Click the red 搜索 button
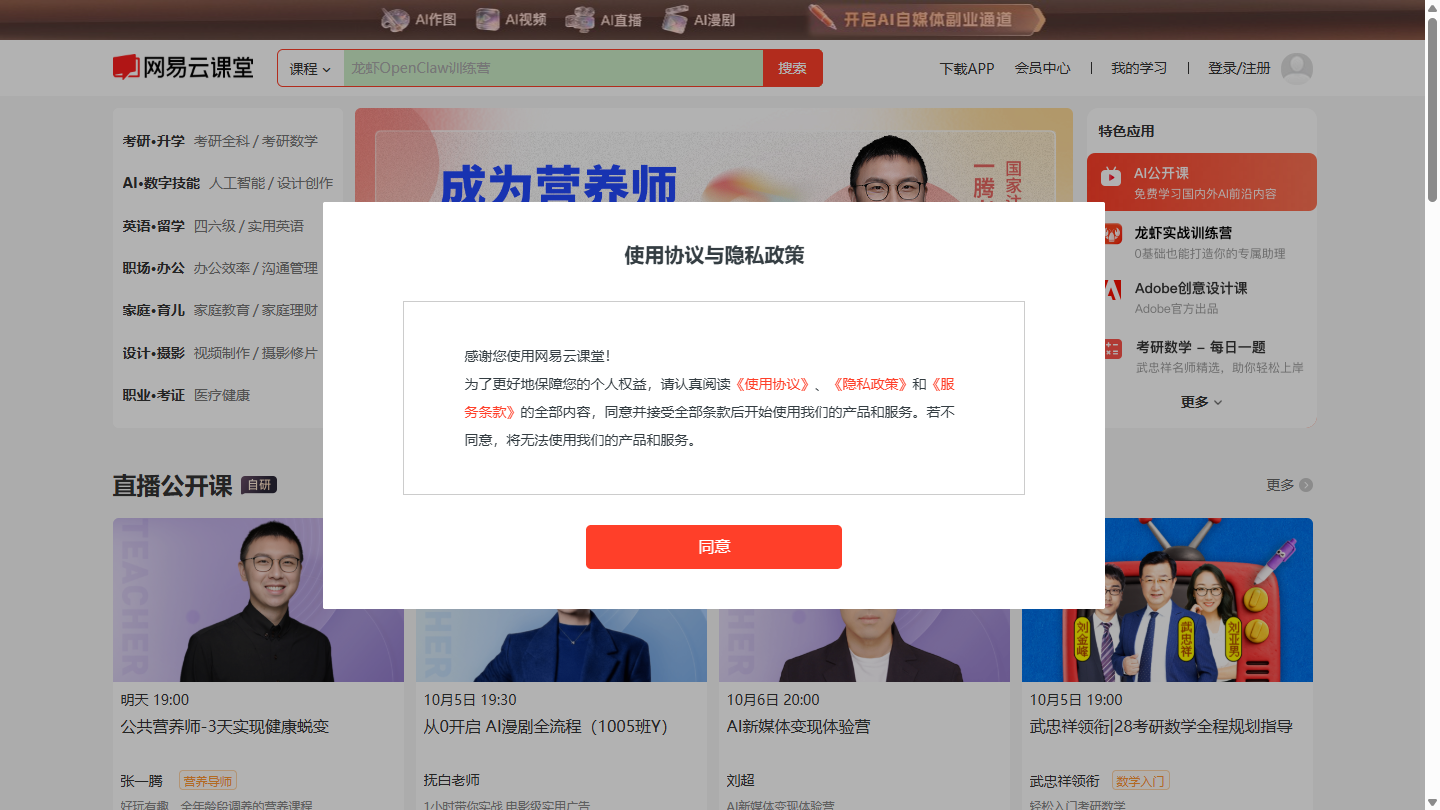The image size is (1440, 810). pyautogui.click(x=792, y=68)
